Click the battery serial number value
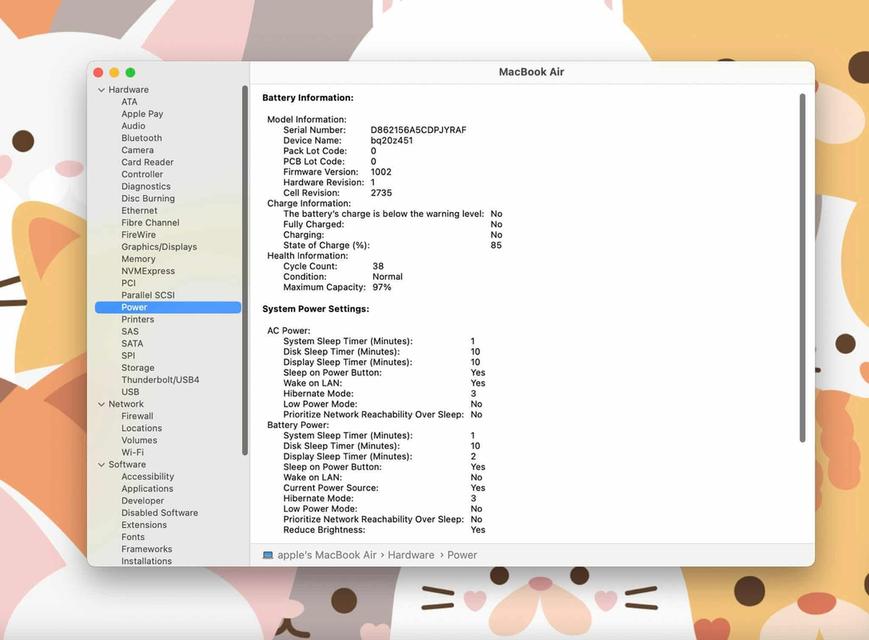869x640 pixels. 418,130
